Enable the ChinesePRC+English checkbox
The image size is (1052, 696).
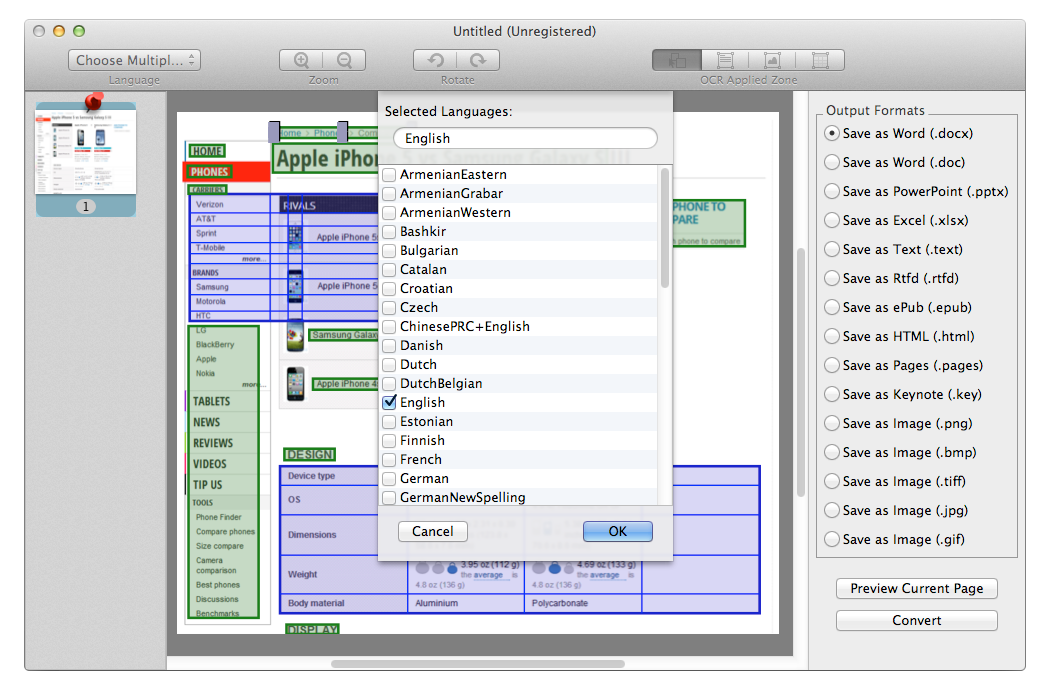389,327
